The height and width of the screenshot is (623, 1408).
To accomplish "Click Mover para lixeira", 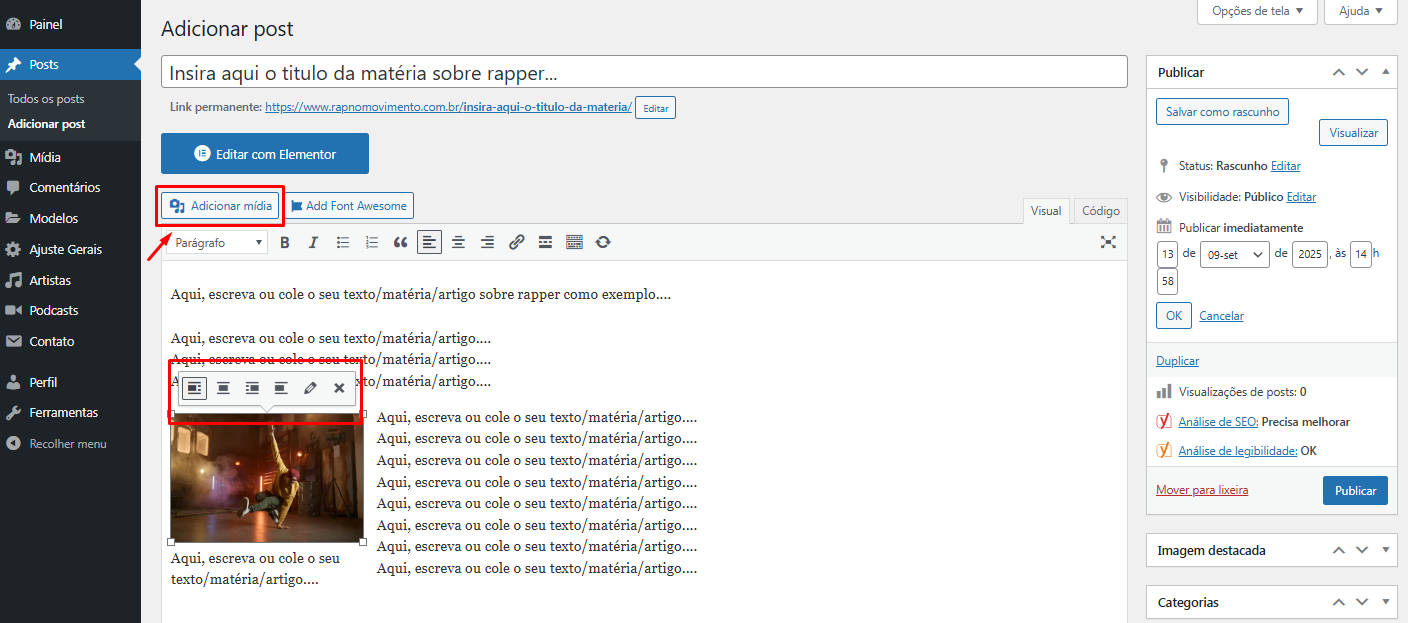I will point(1202,490).
